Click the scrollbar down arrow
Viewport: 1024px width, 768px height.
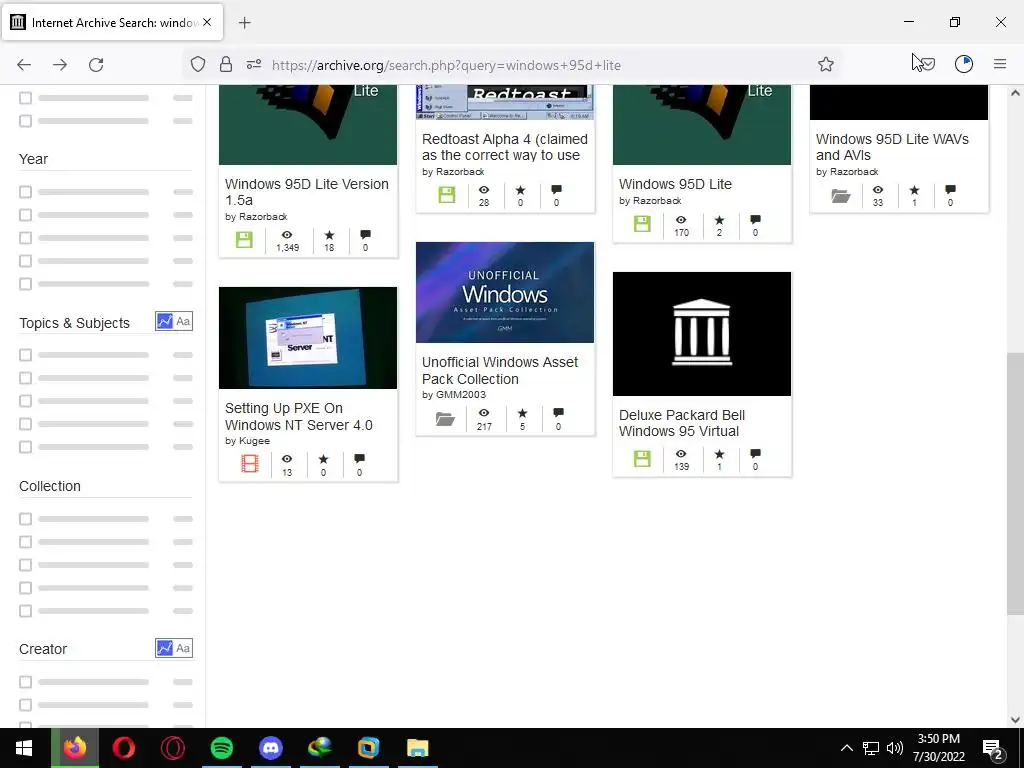pyautogui.click(x=1015, y=720)
